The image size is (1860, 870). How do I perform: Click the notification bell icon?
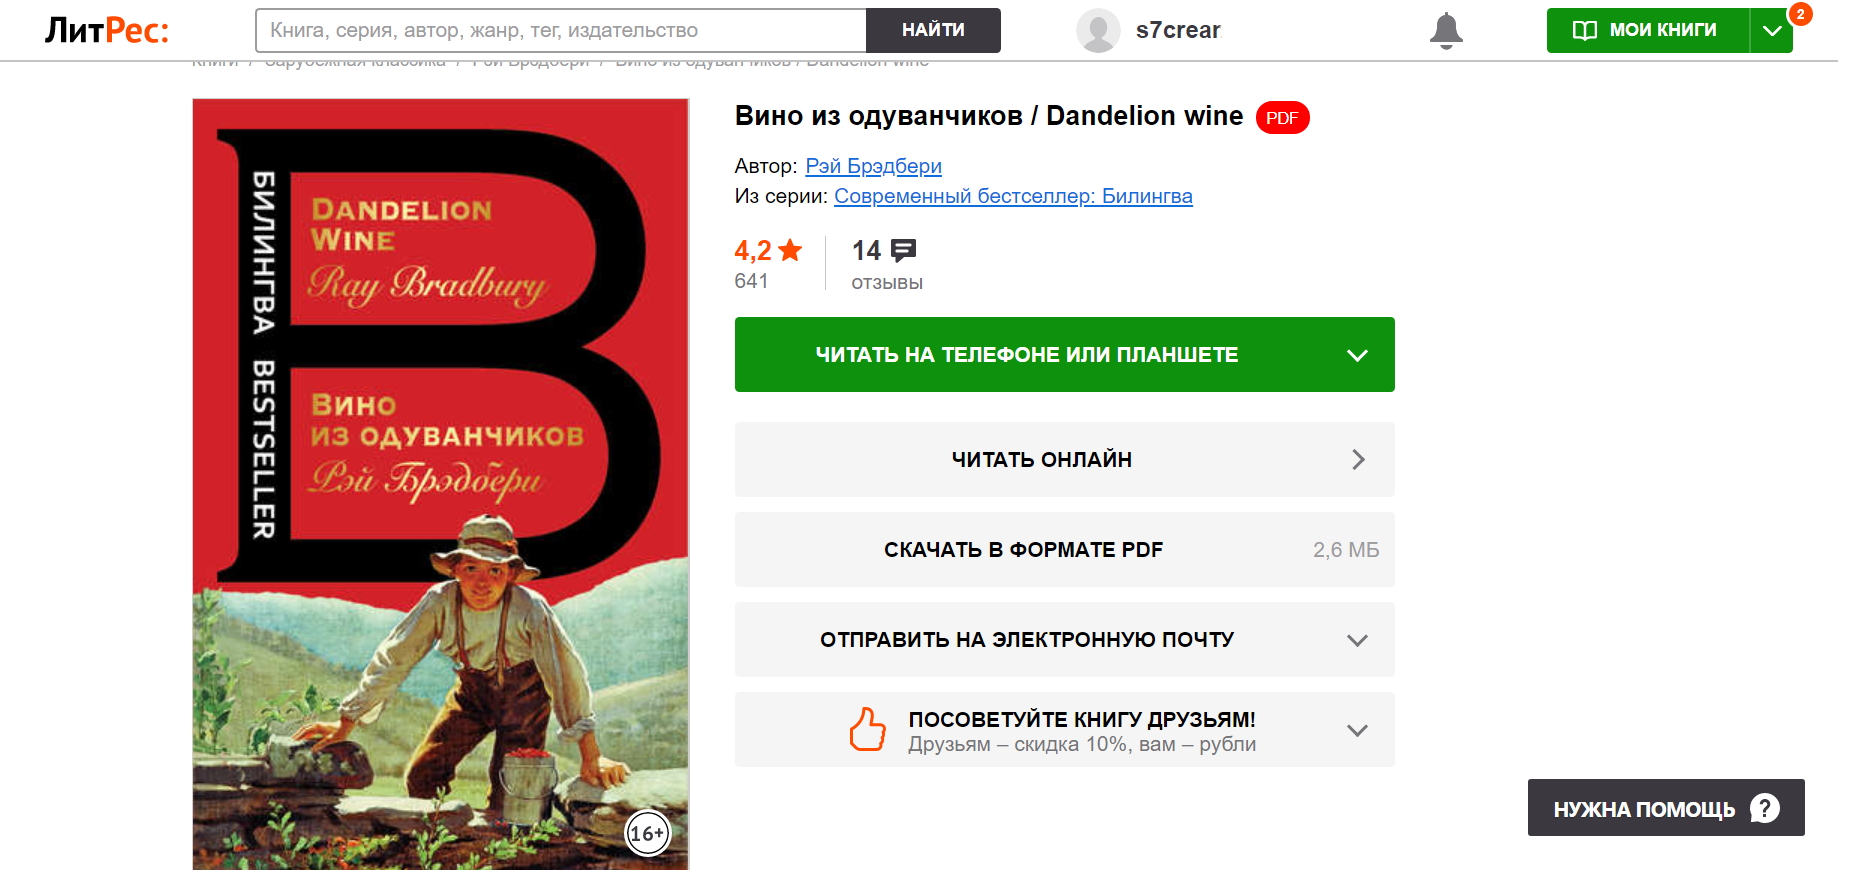[1446, 31]
